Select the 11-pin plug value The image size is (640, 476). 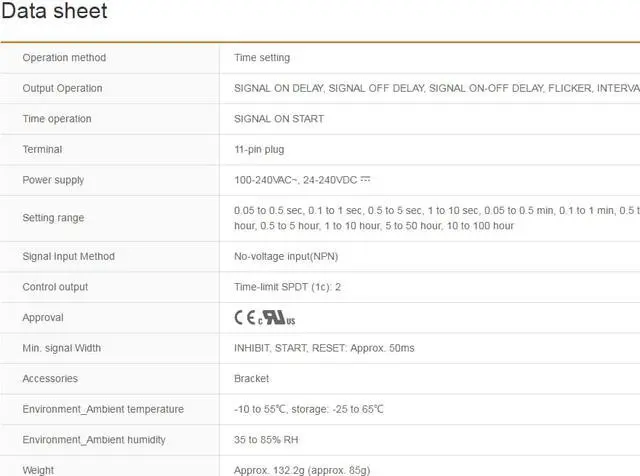[259, 149]
